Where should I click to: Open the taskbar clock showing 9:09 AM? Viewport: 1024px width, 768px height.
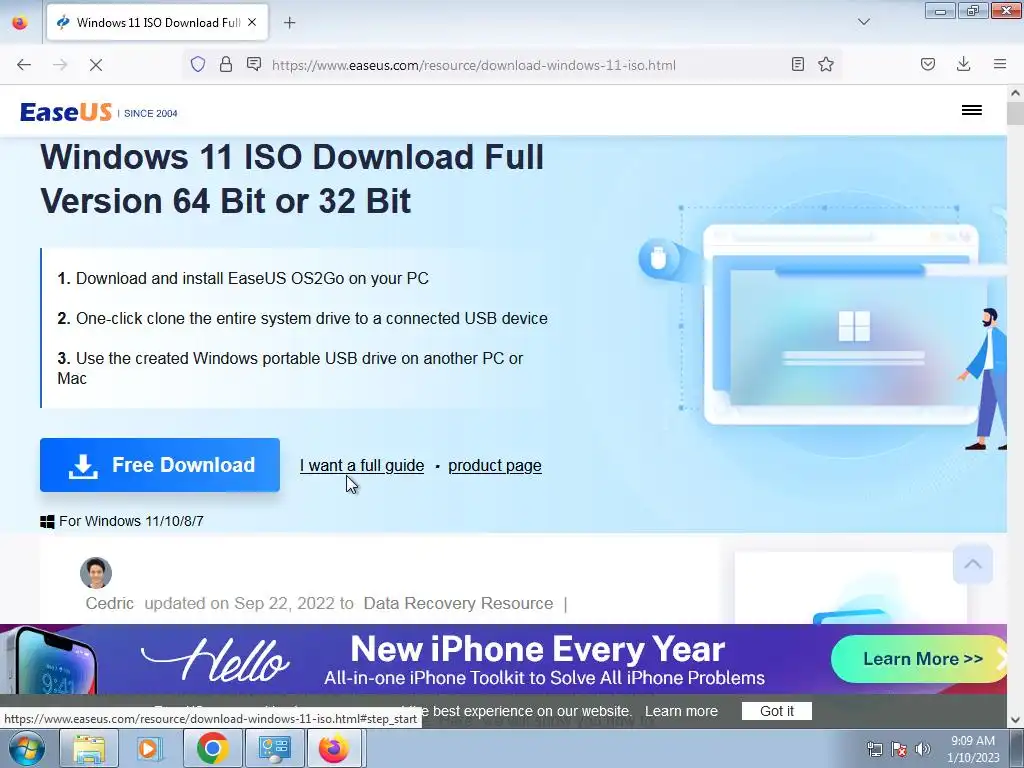[x=973, y=749]
